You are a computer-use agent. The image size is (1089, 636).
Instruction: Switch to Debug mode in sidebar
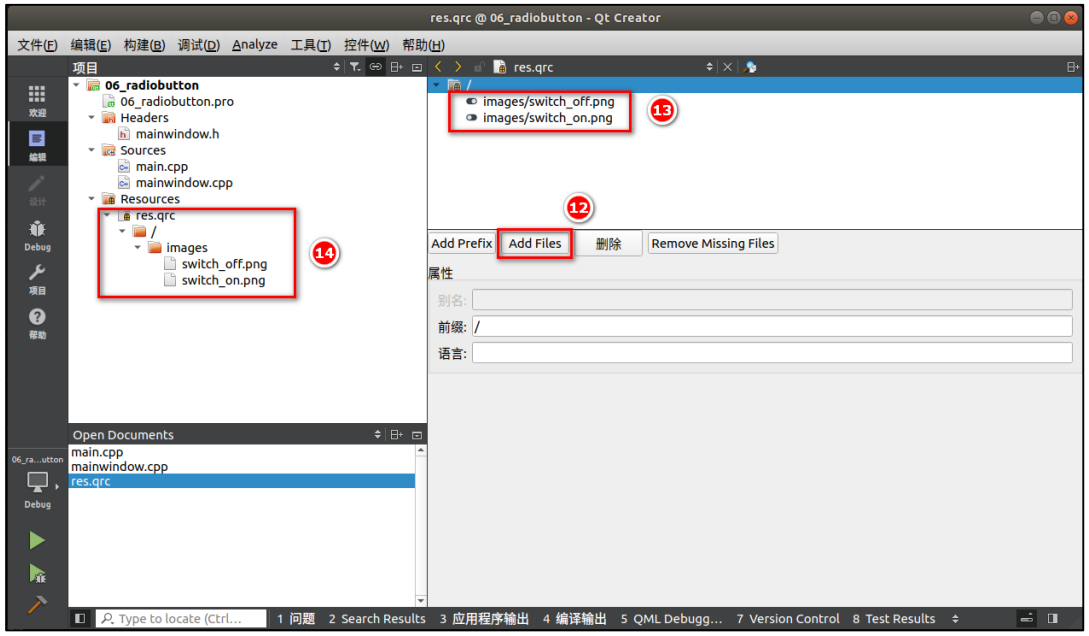click(37, 235)
